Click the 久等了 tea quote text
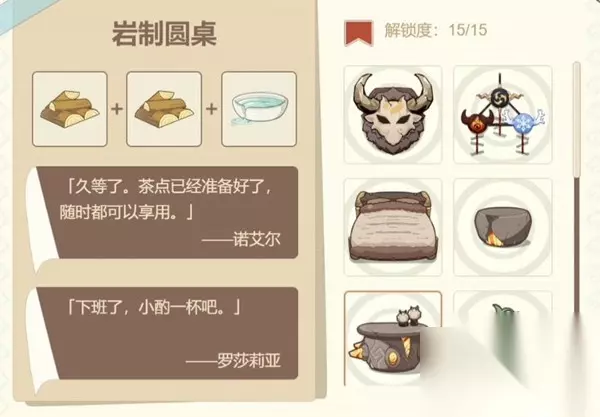 (167, 199)
